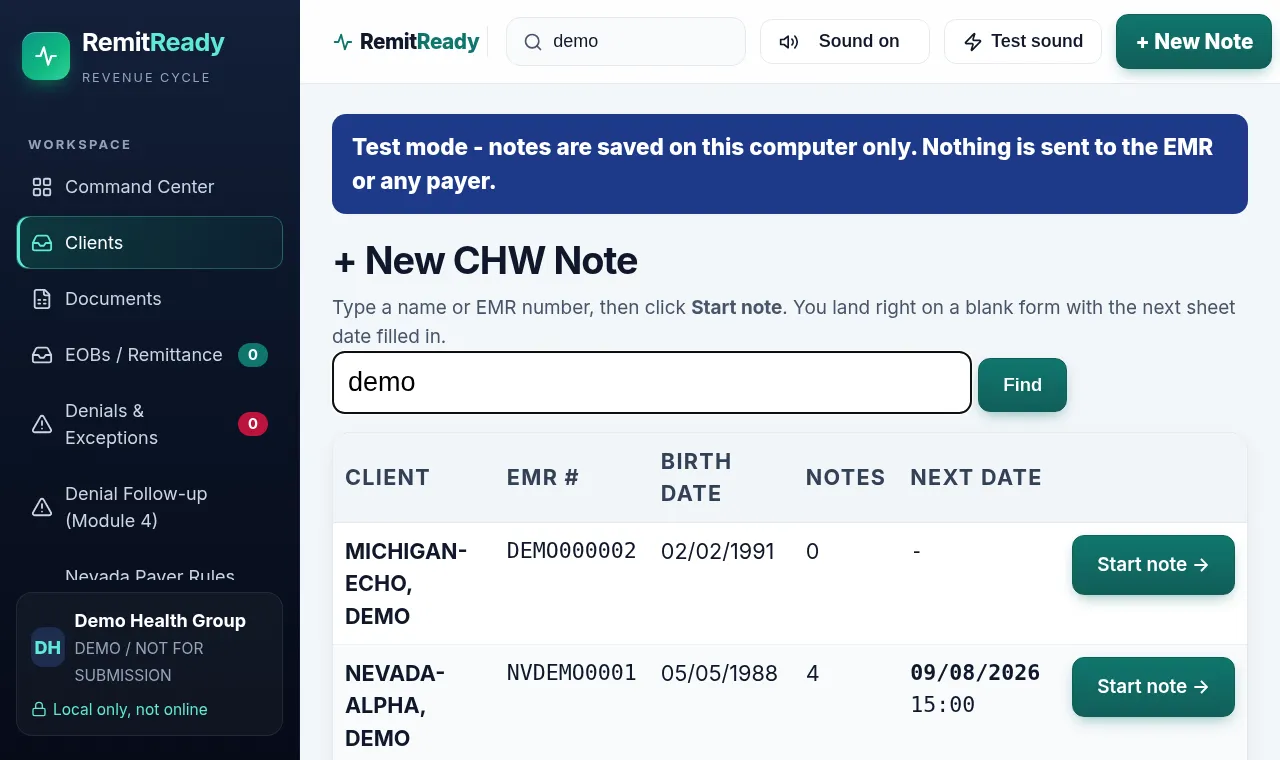
Task: Click the Find button
Action: (1022, 385)
